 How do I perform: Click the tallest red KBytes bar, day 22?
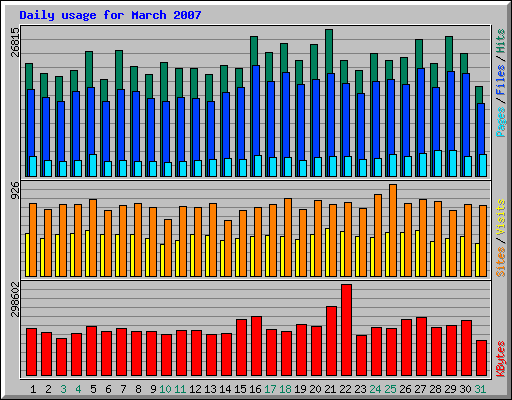(x=346, y=330)
